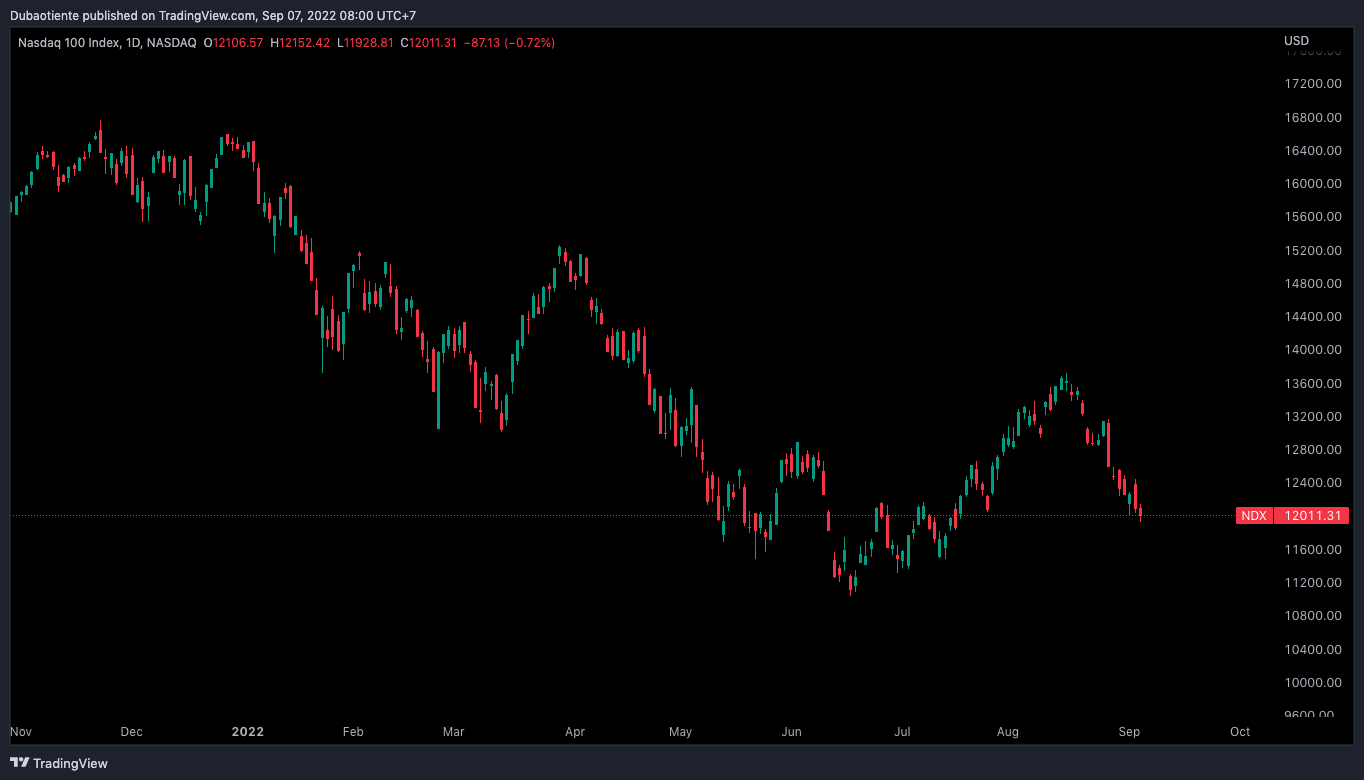Click the 11600.00 price axis label
The image size is (1364, 780).
[x=1313, y=549]
